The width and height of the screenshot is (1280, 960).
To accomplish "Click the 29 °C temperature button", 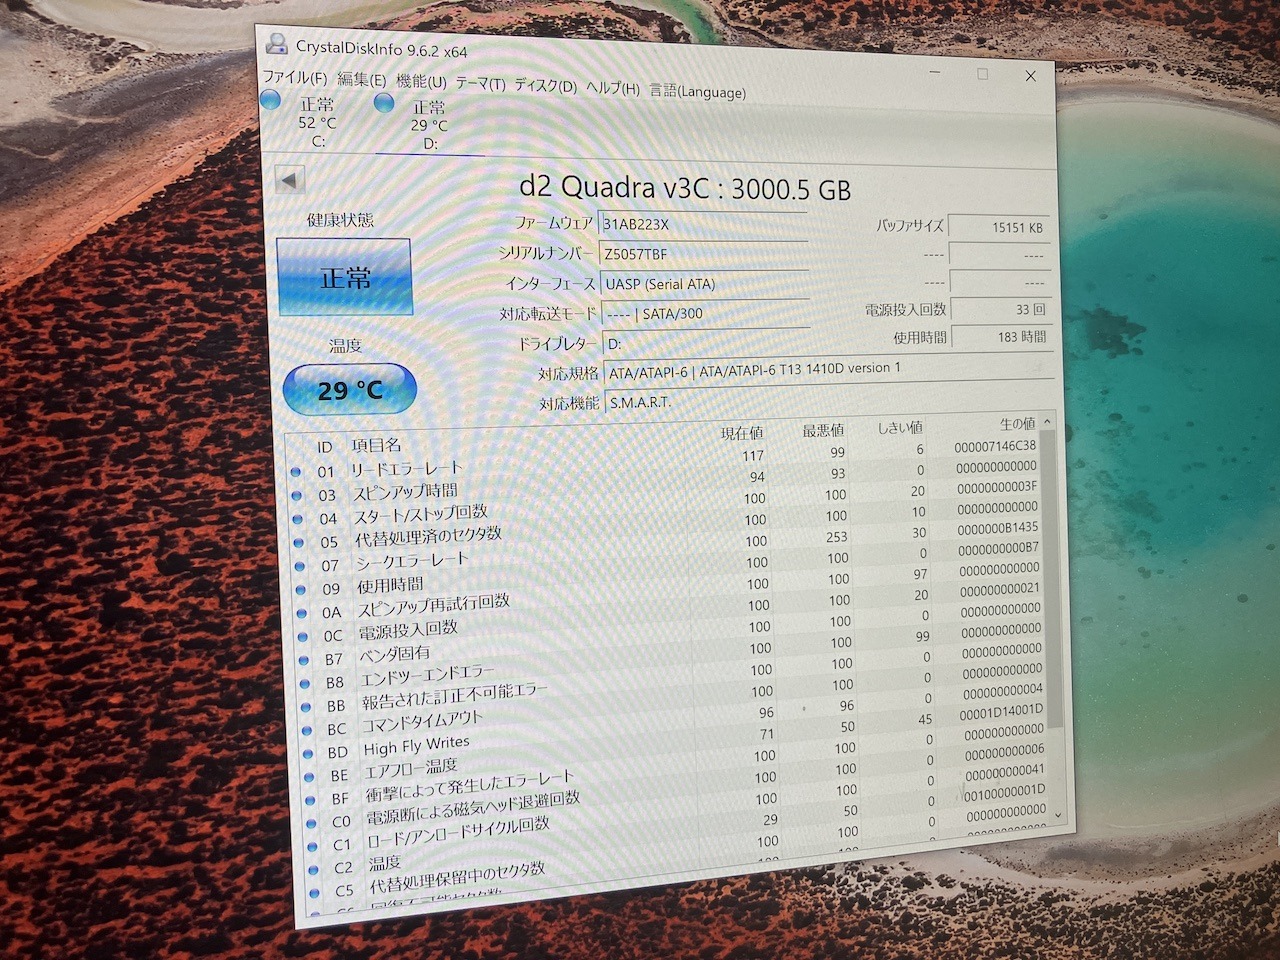I will click(x=350, y=390).
